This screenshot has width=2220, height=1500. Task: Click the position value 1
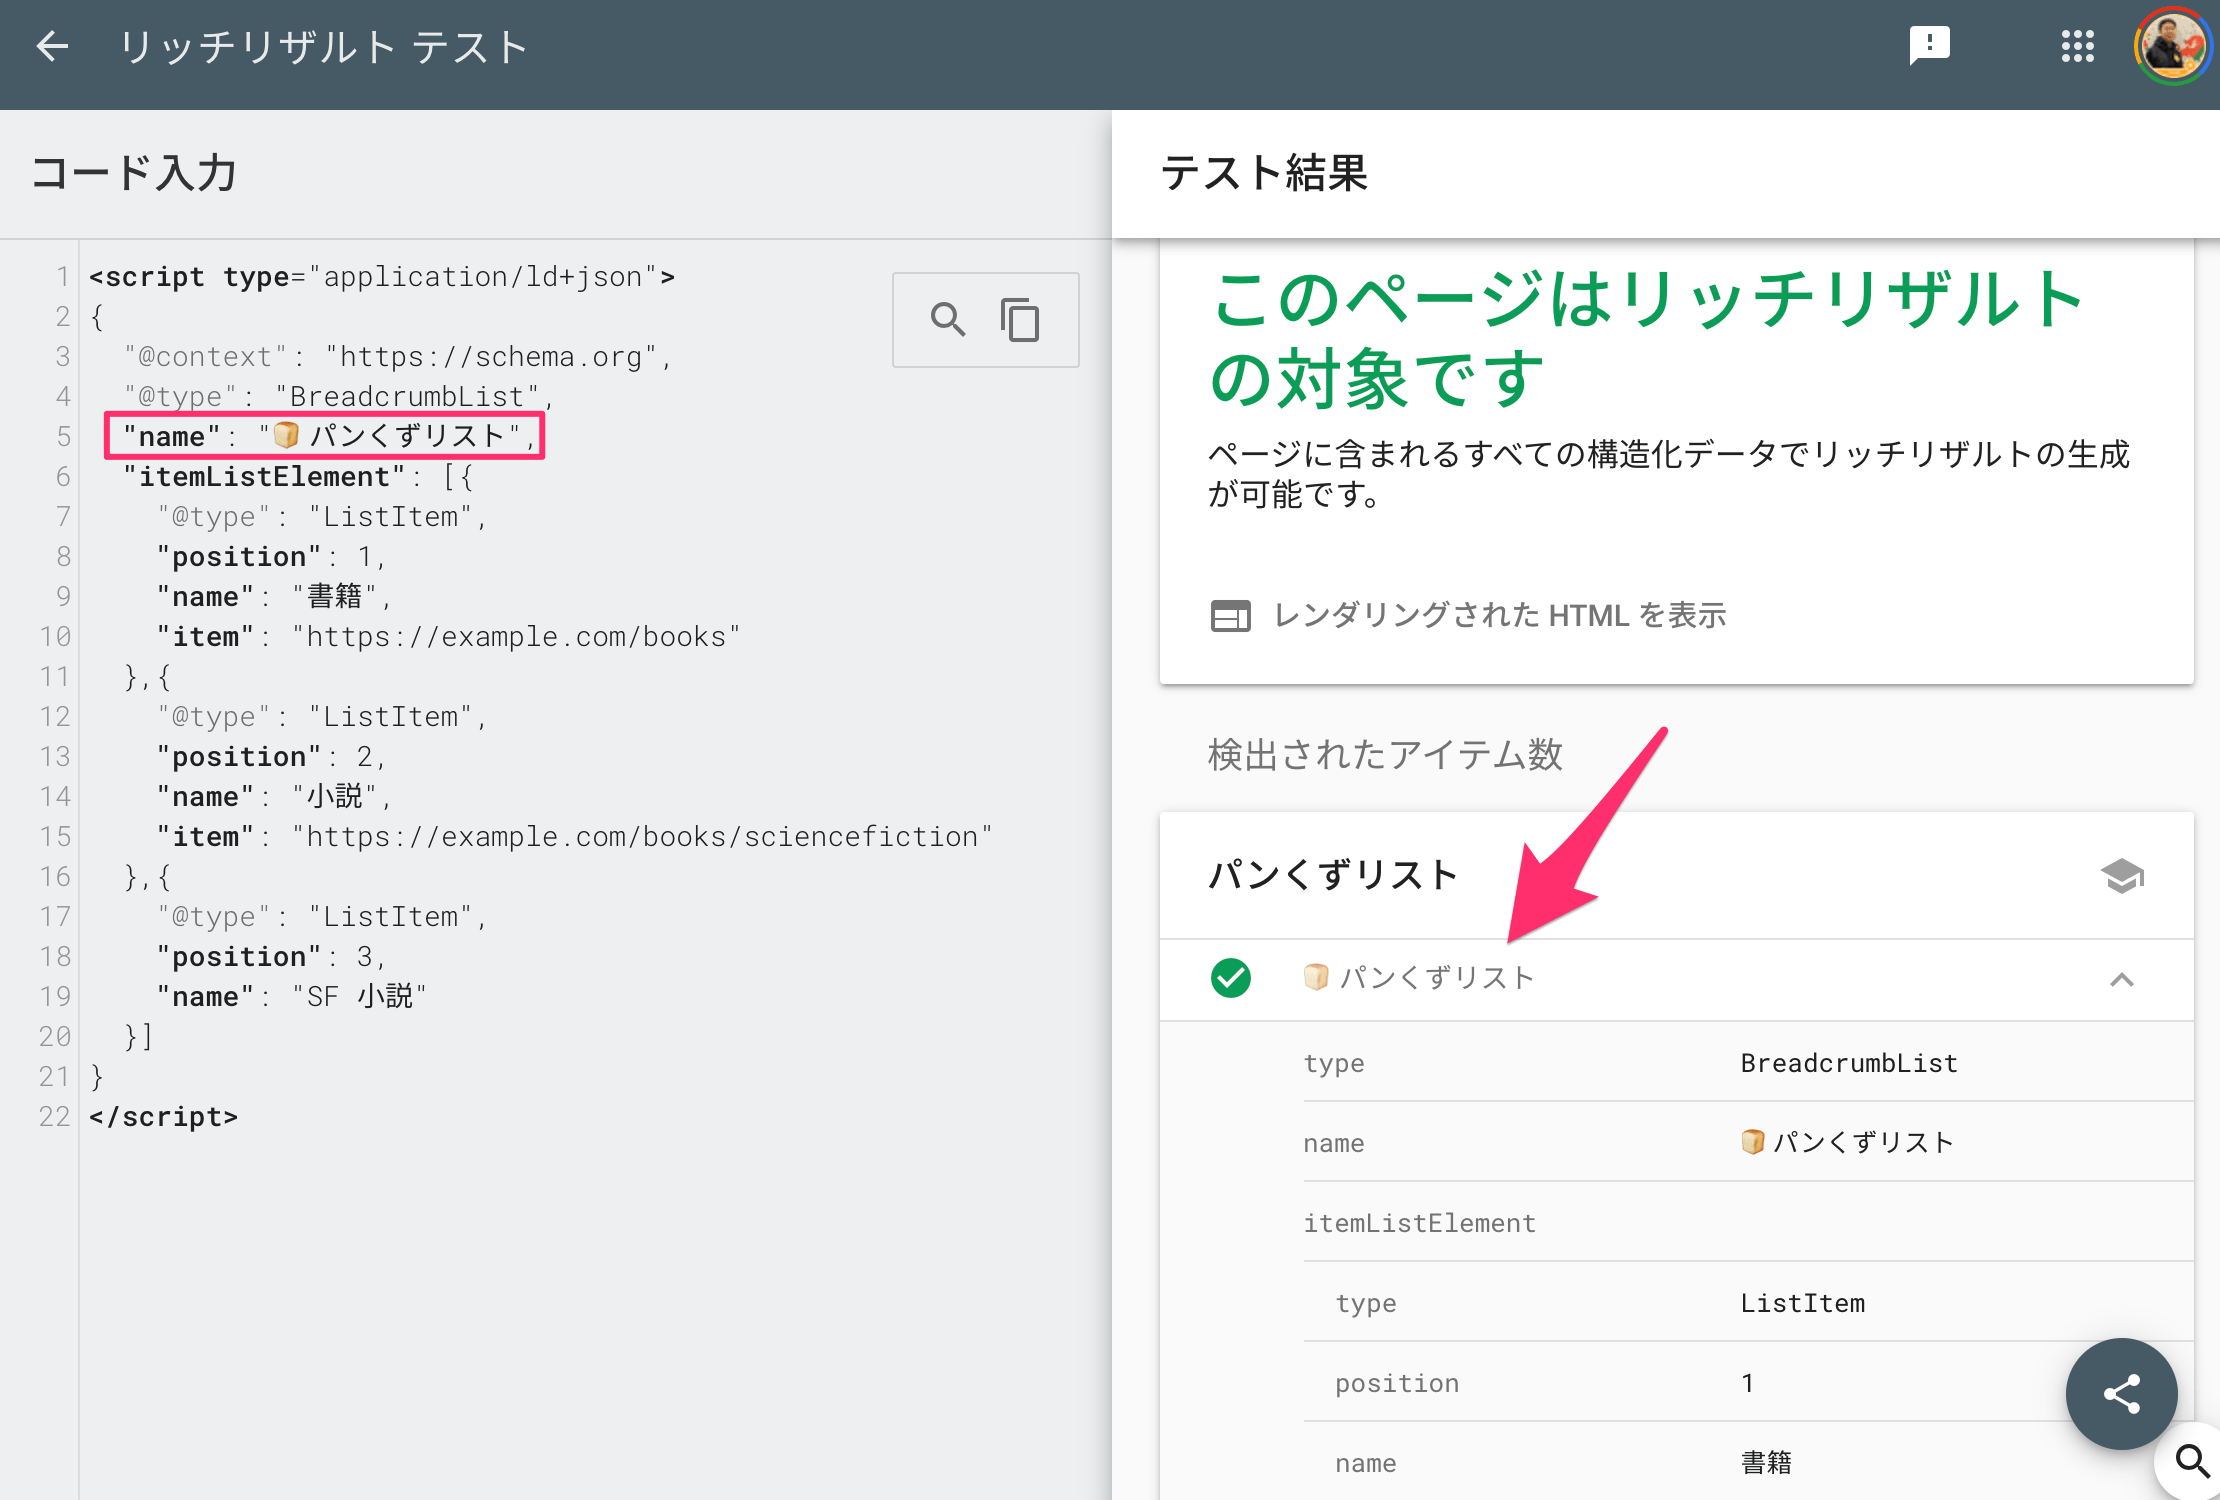coord(1747,1383)
